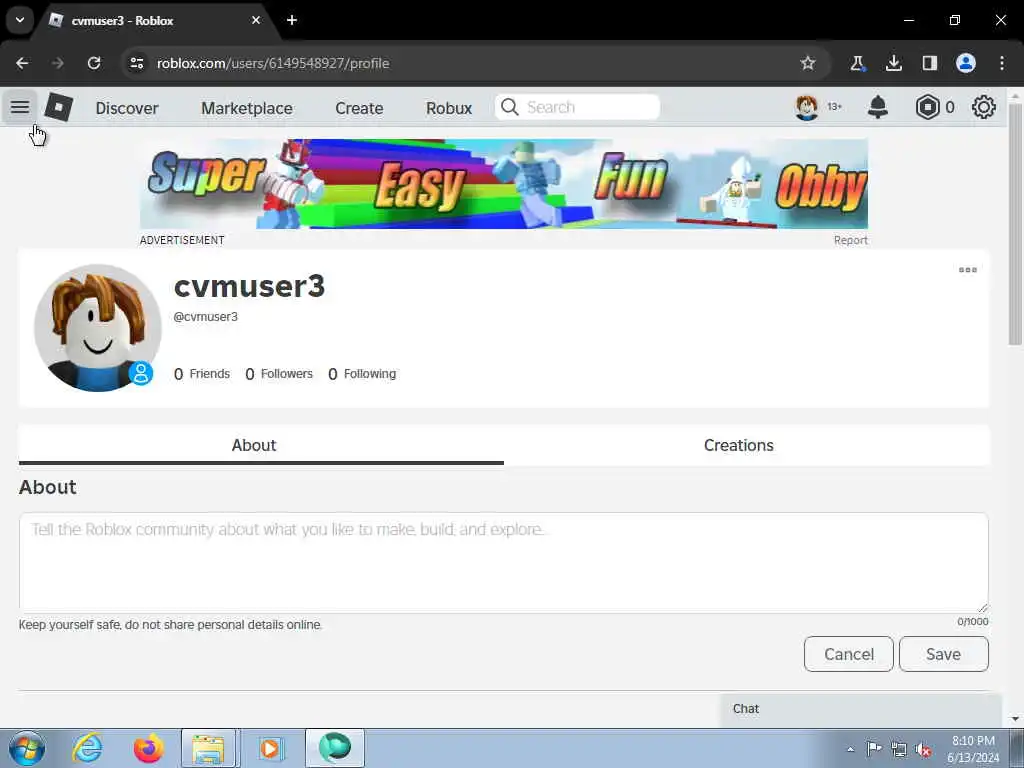View the 0 Followers link
Image resolution: width=1024 pixels, height=768 pixels.
[279, 374]
